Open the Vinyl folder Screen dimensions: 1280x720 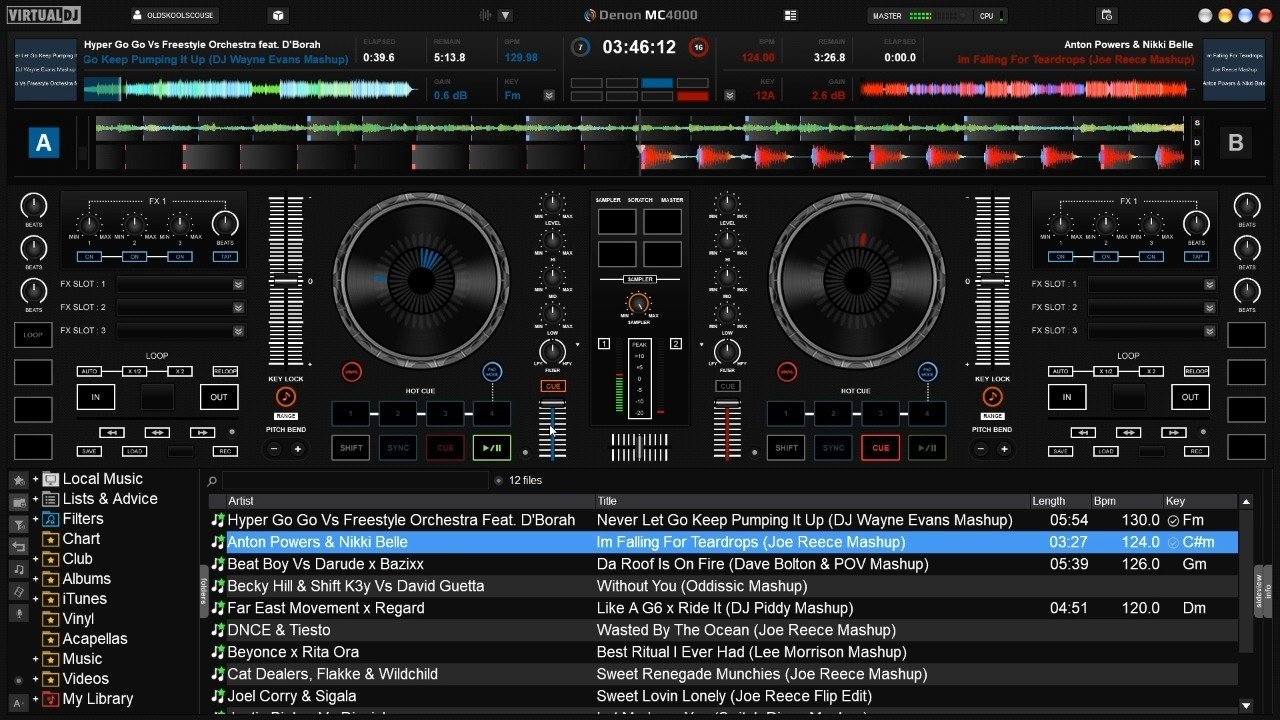coord(78,619)
